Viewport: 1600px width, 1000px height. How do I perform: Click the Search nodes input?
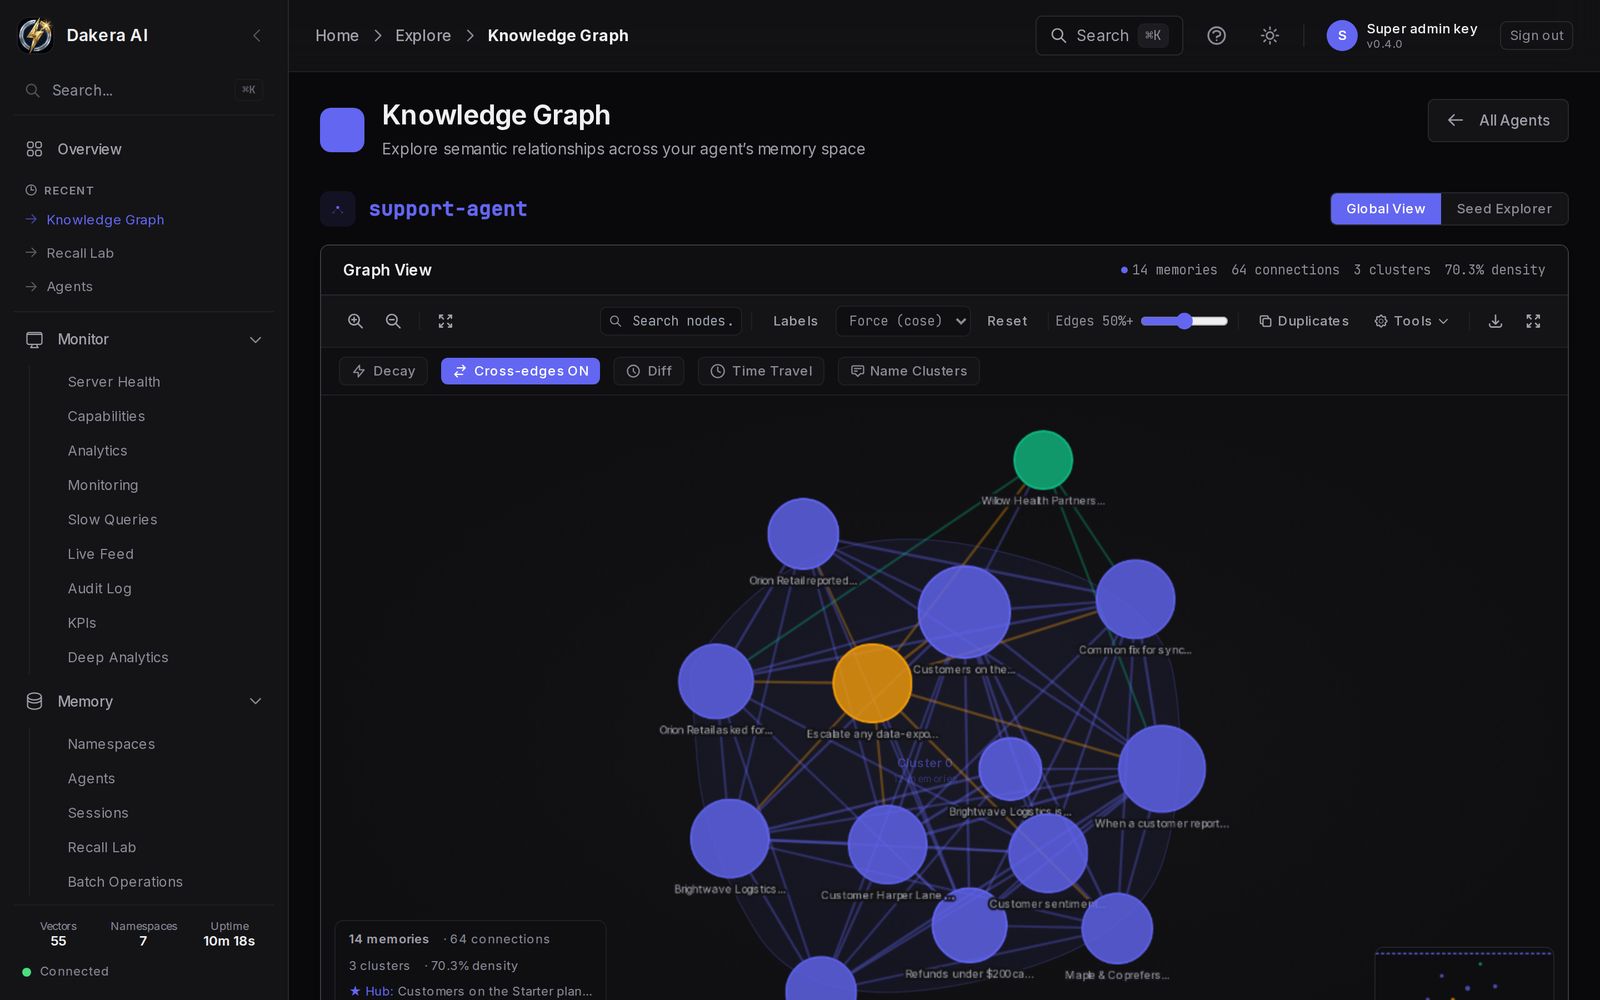(x=671, y=321)
